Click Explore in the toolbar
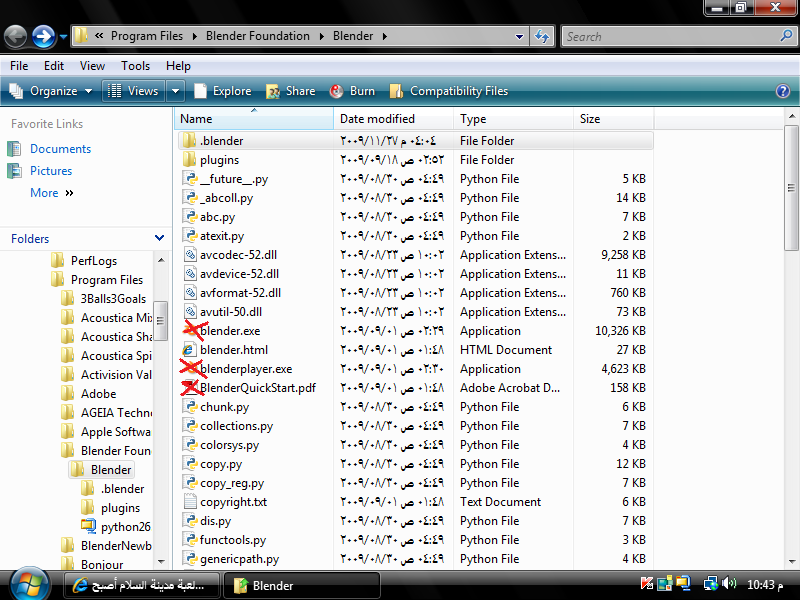This screenshot has height=600, width=800. tap(222, 91)
